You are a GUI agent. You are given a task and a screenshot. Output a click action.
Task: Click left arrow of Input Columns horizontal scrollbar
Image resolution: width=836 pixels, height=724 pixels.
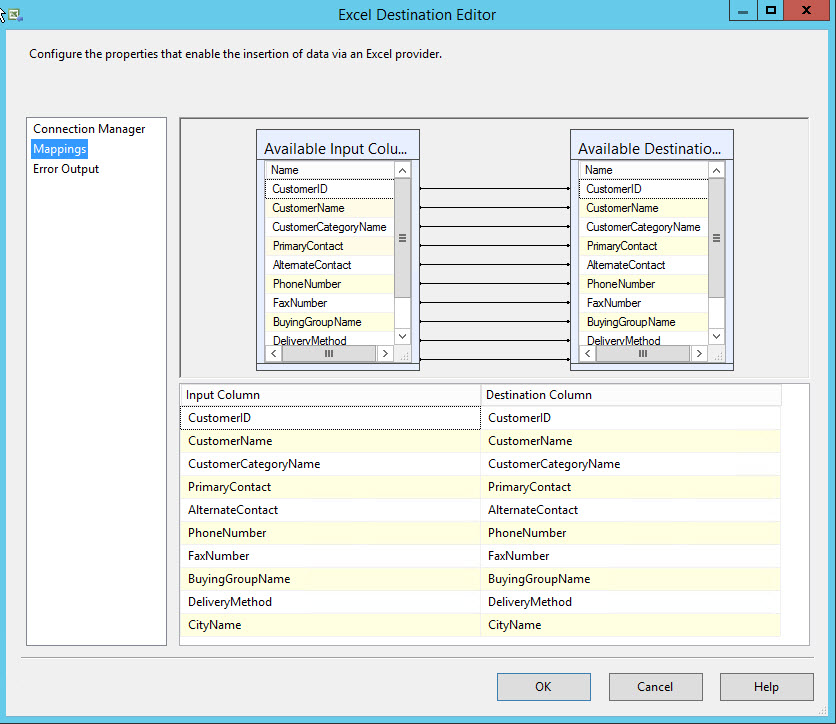coord(274,353)
